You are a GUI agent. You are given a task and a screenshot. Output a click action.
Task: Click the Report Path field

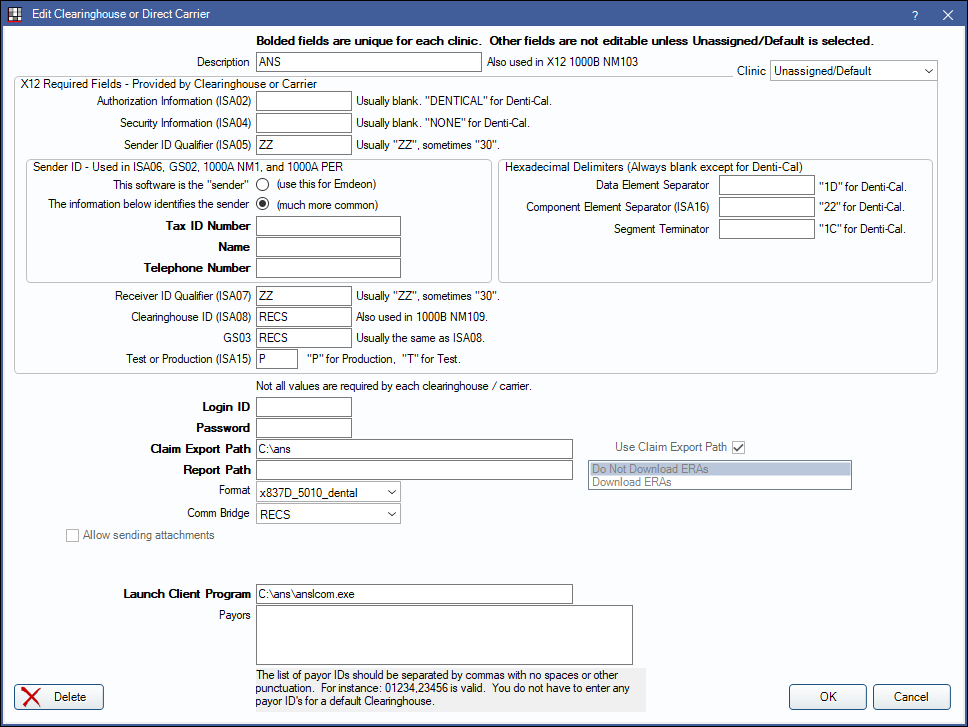414,470
